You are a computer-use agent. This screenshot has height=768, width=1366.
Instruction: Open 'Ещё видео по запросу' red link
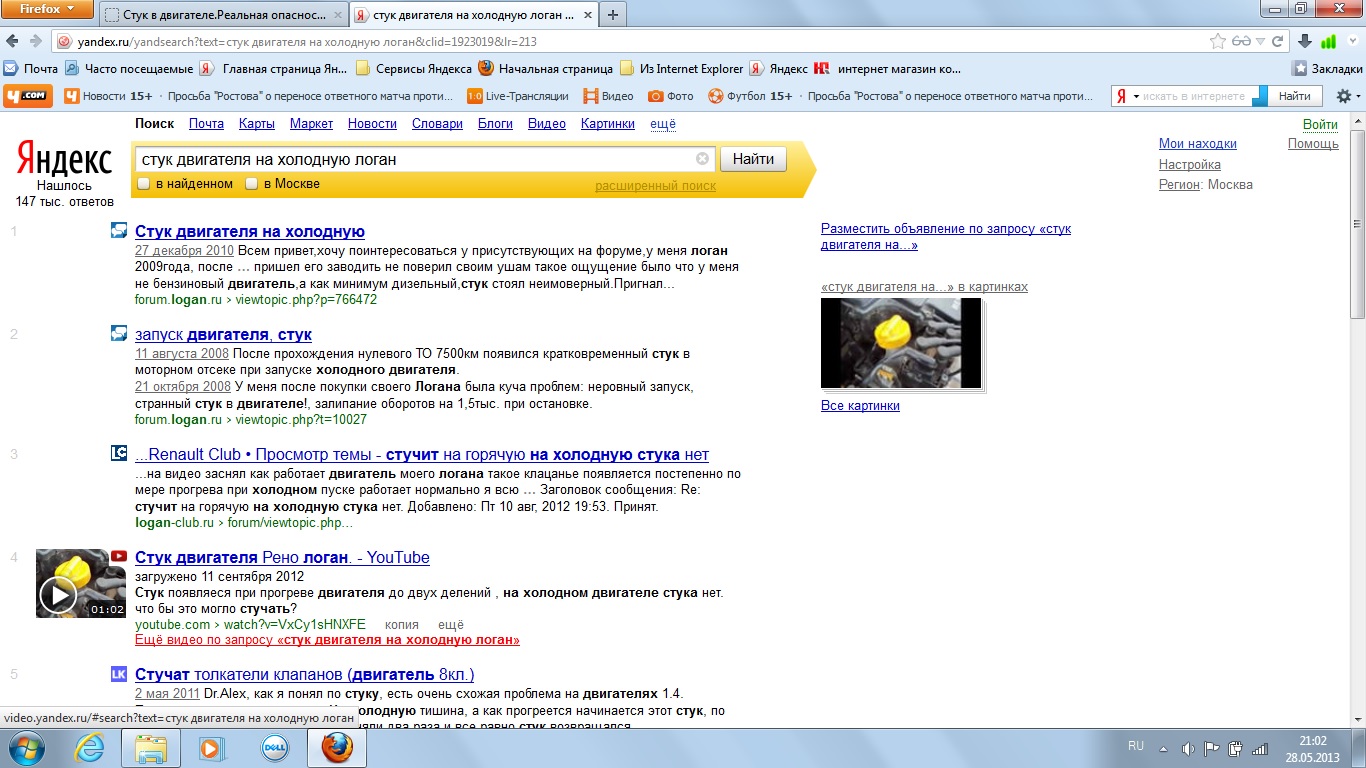(327, 640)
